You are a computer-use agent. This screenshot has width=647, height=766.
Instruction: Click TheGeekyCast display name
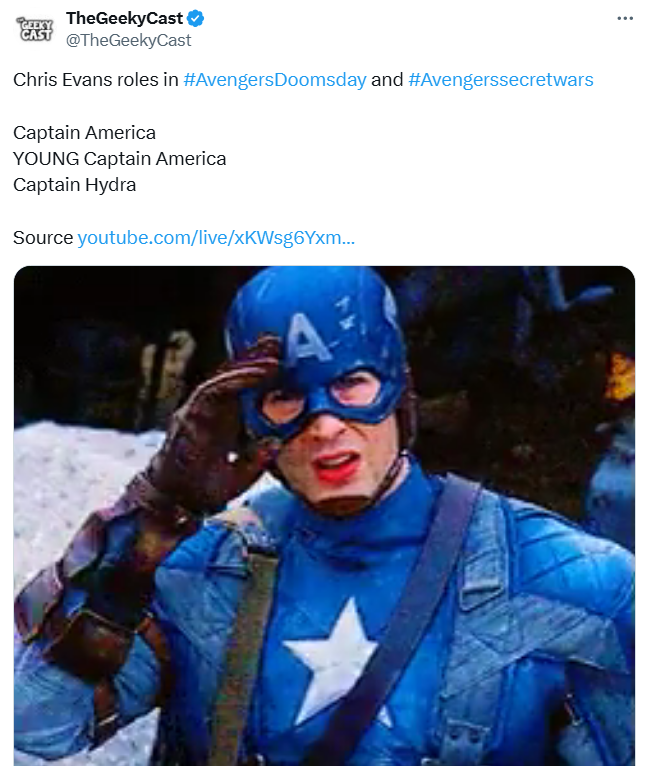(124, 19)
